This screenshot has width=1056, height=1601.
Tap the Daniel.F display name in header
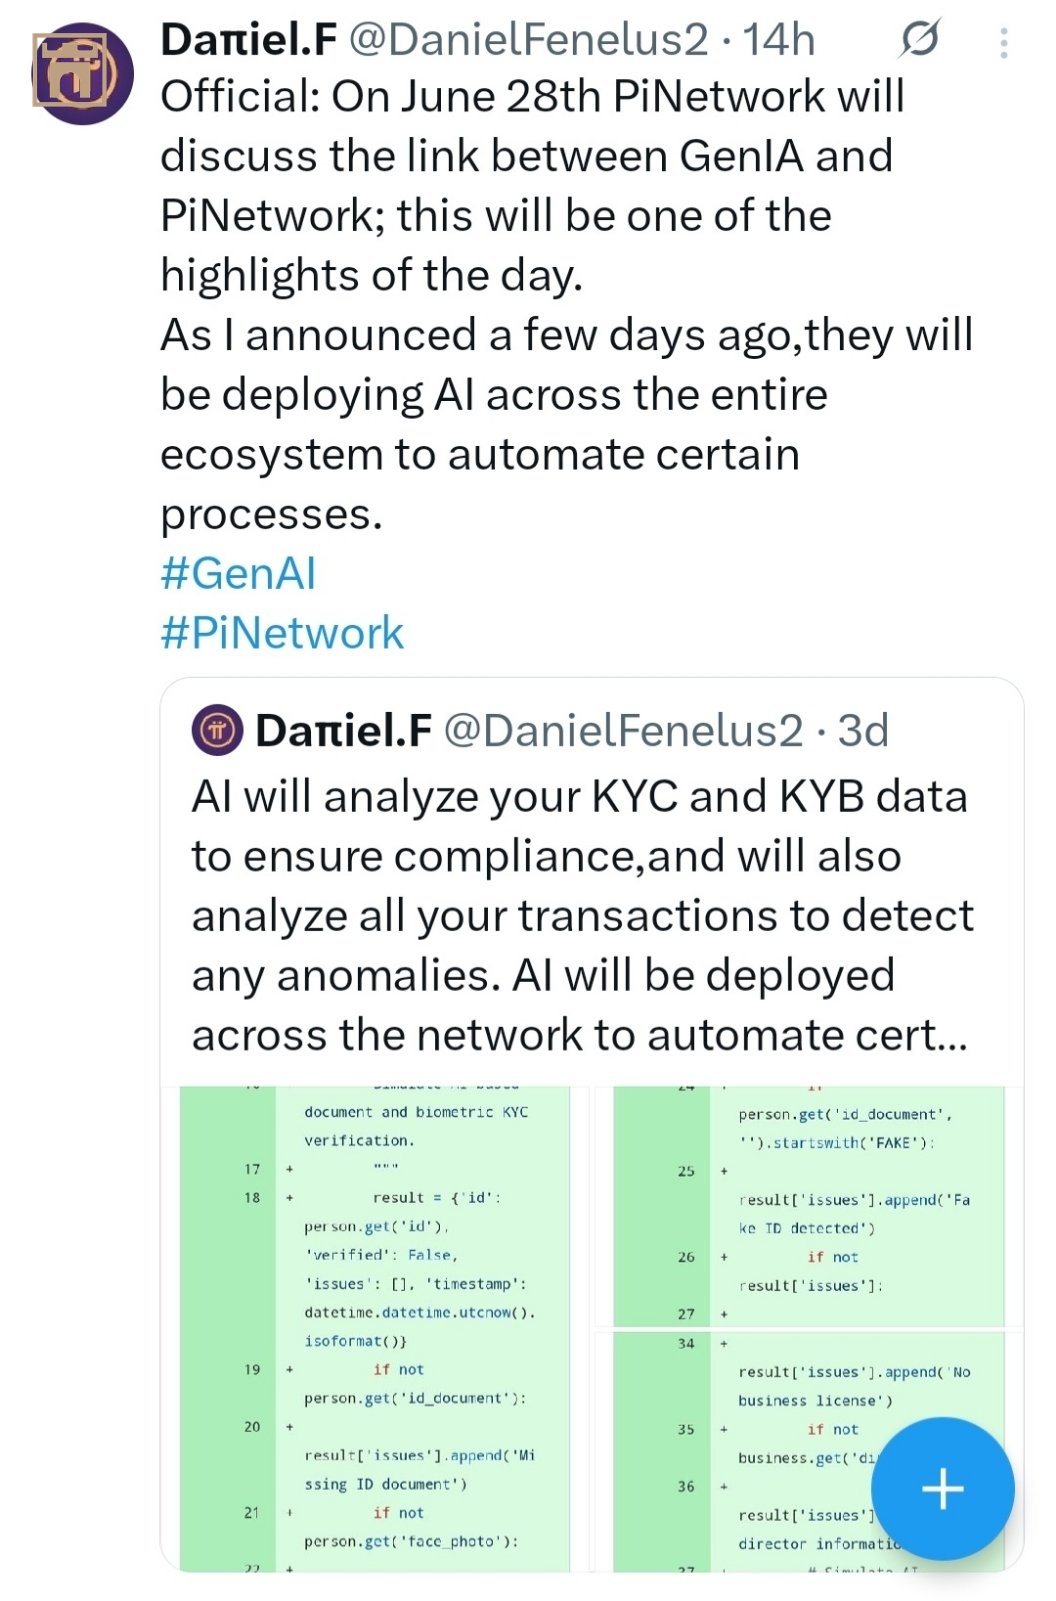coord(248,40)
